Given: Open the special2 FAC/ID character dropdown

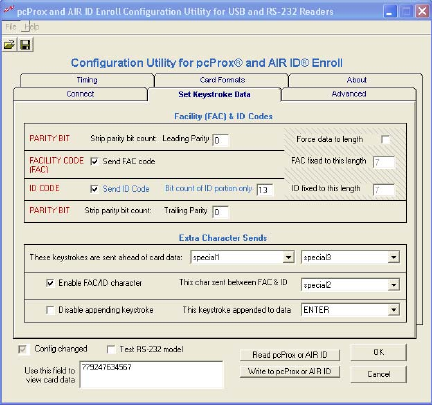Looking at the screenshot, I should (x=394, y=285).
